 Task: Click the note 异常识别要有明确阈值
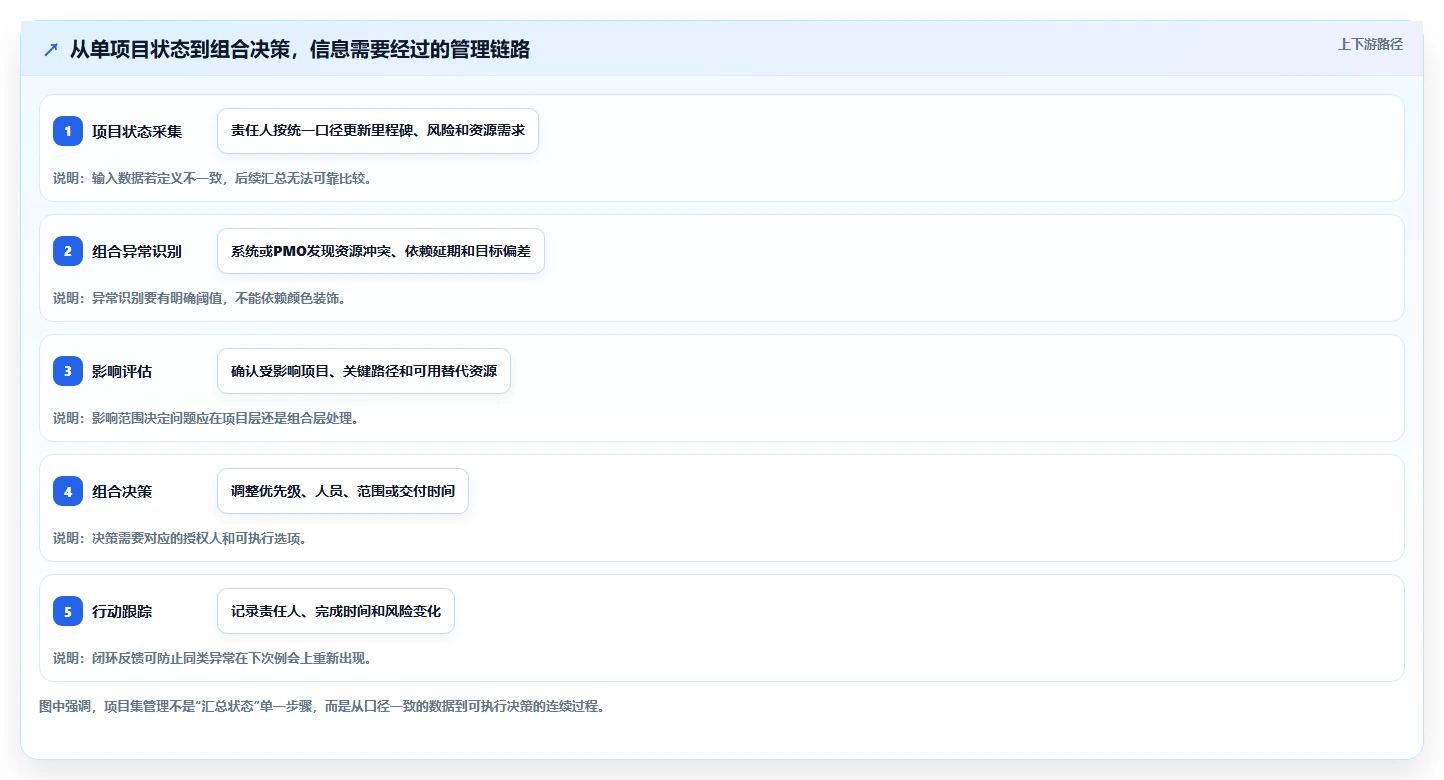click(199, 298)
